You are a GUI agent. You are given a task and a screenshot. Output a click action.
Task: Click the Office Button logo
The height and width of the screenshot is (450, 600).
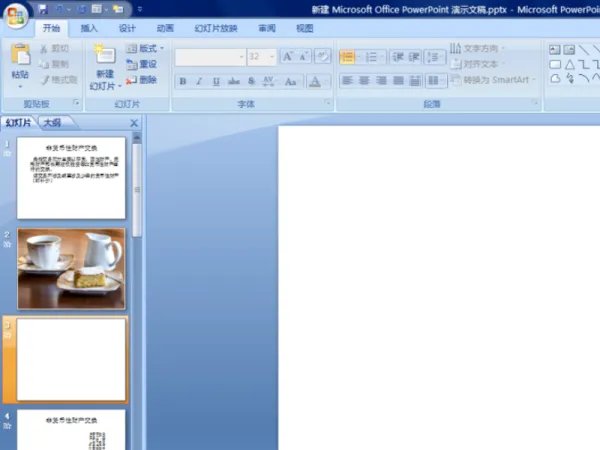tap(15, 12)
